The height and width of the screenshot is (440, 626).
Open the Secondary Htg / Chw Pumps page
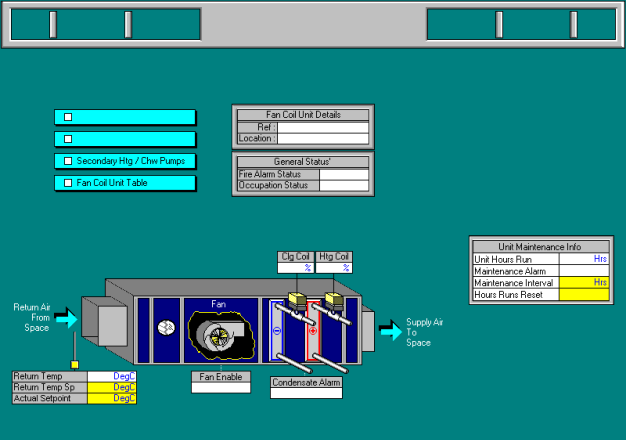click(130, 161)
